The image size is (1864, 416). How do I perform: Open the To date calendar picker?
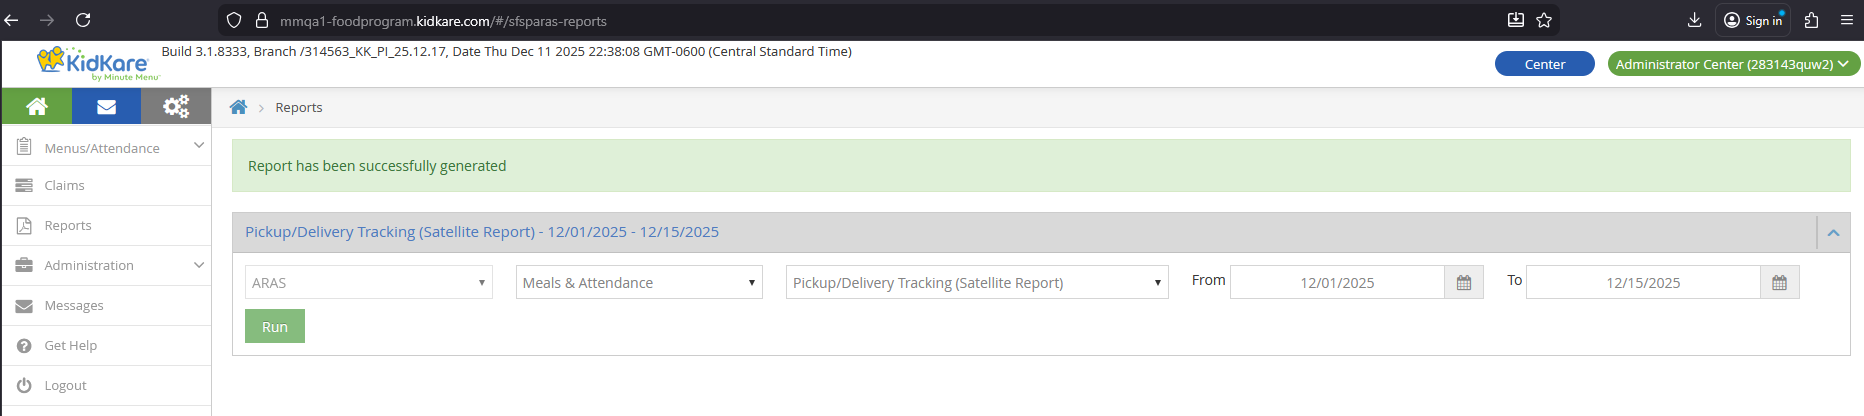tap(1779, 283)
